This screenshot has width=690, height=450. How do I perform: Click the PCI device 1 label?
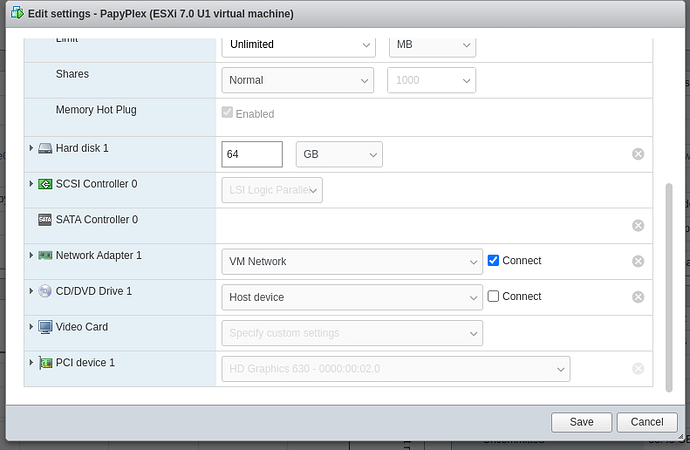pos(85,362)
